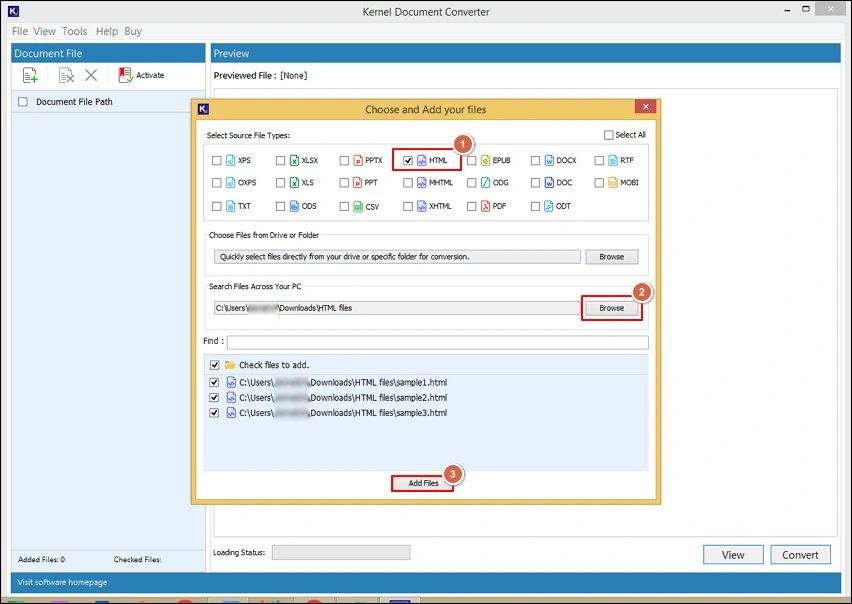The width and height of the screenshot is (852, 604).
Task: Uncheck the HTML source type checkbox
Action: (x=408, y=161)
